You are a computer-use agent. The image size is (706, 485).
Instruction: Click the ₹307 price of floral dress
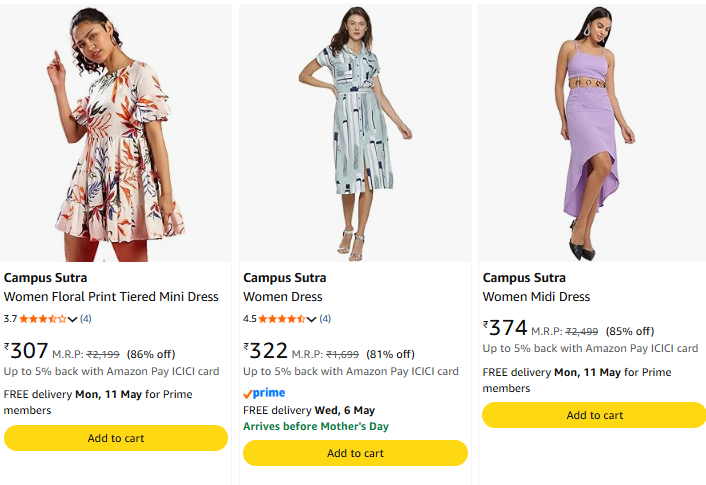pos(27,351)
